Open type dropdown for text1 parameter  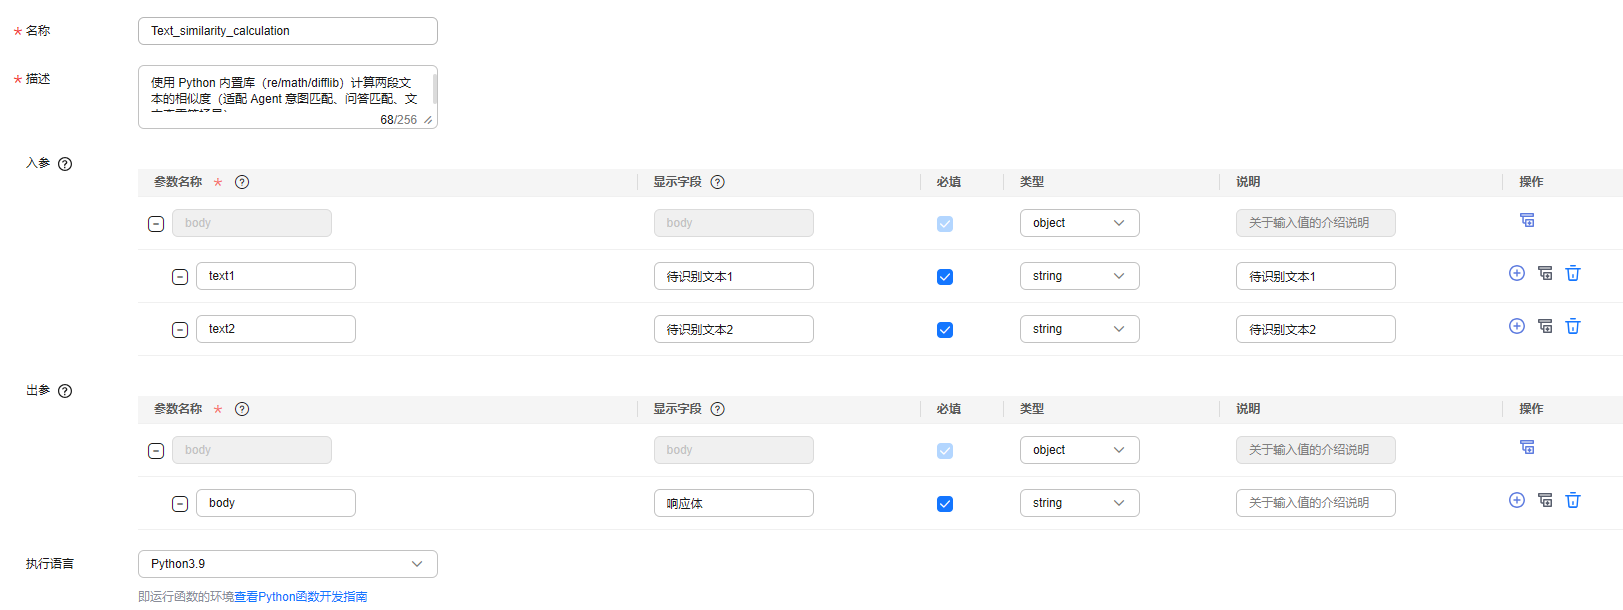click(1079, 276)
